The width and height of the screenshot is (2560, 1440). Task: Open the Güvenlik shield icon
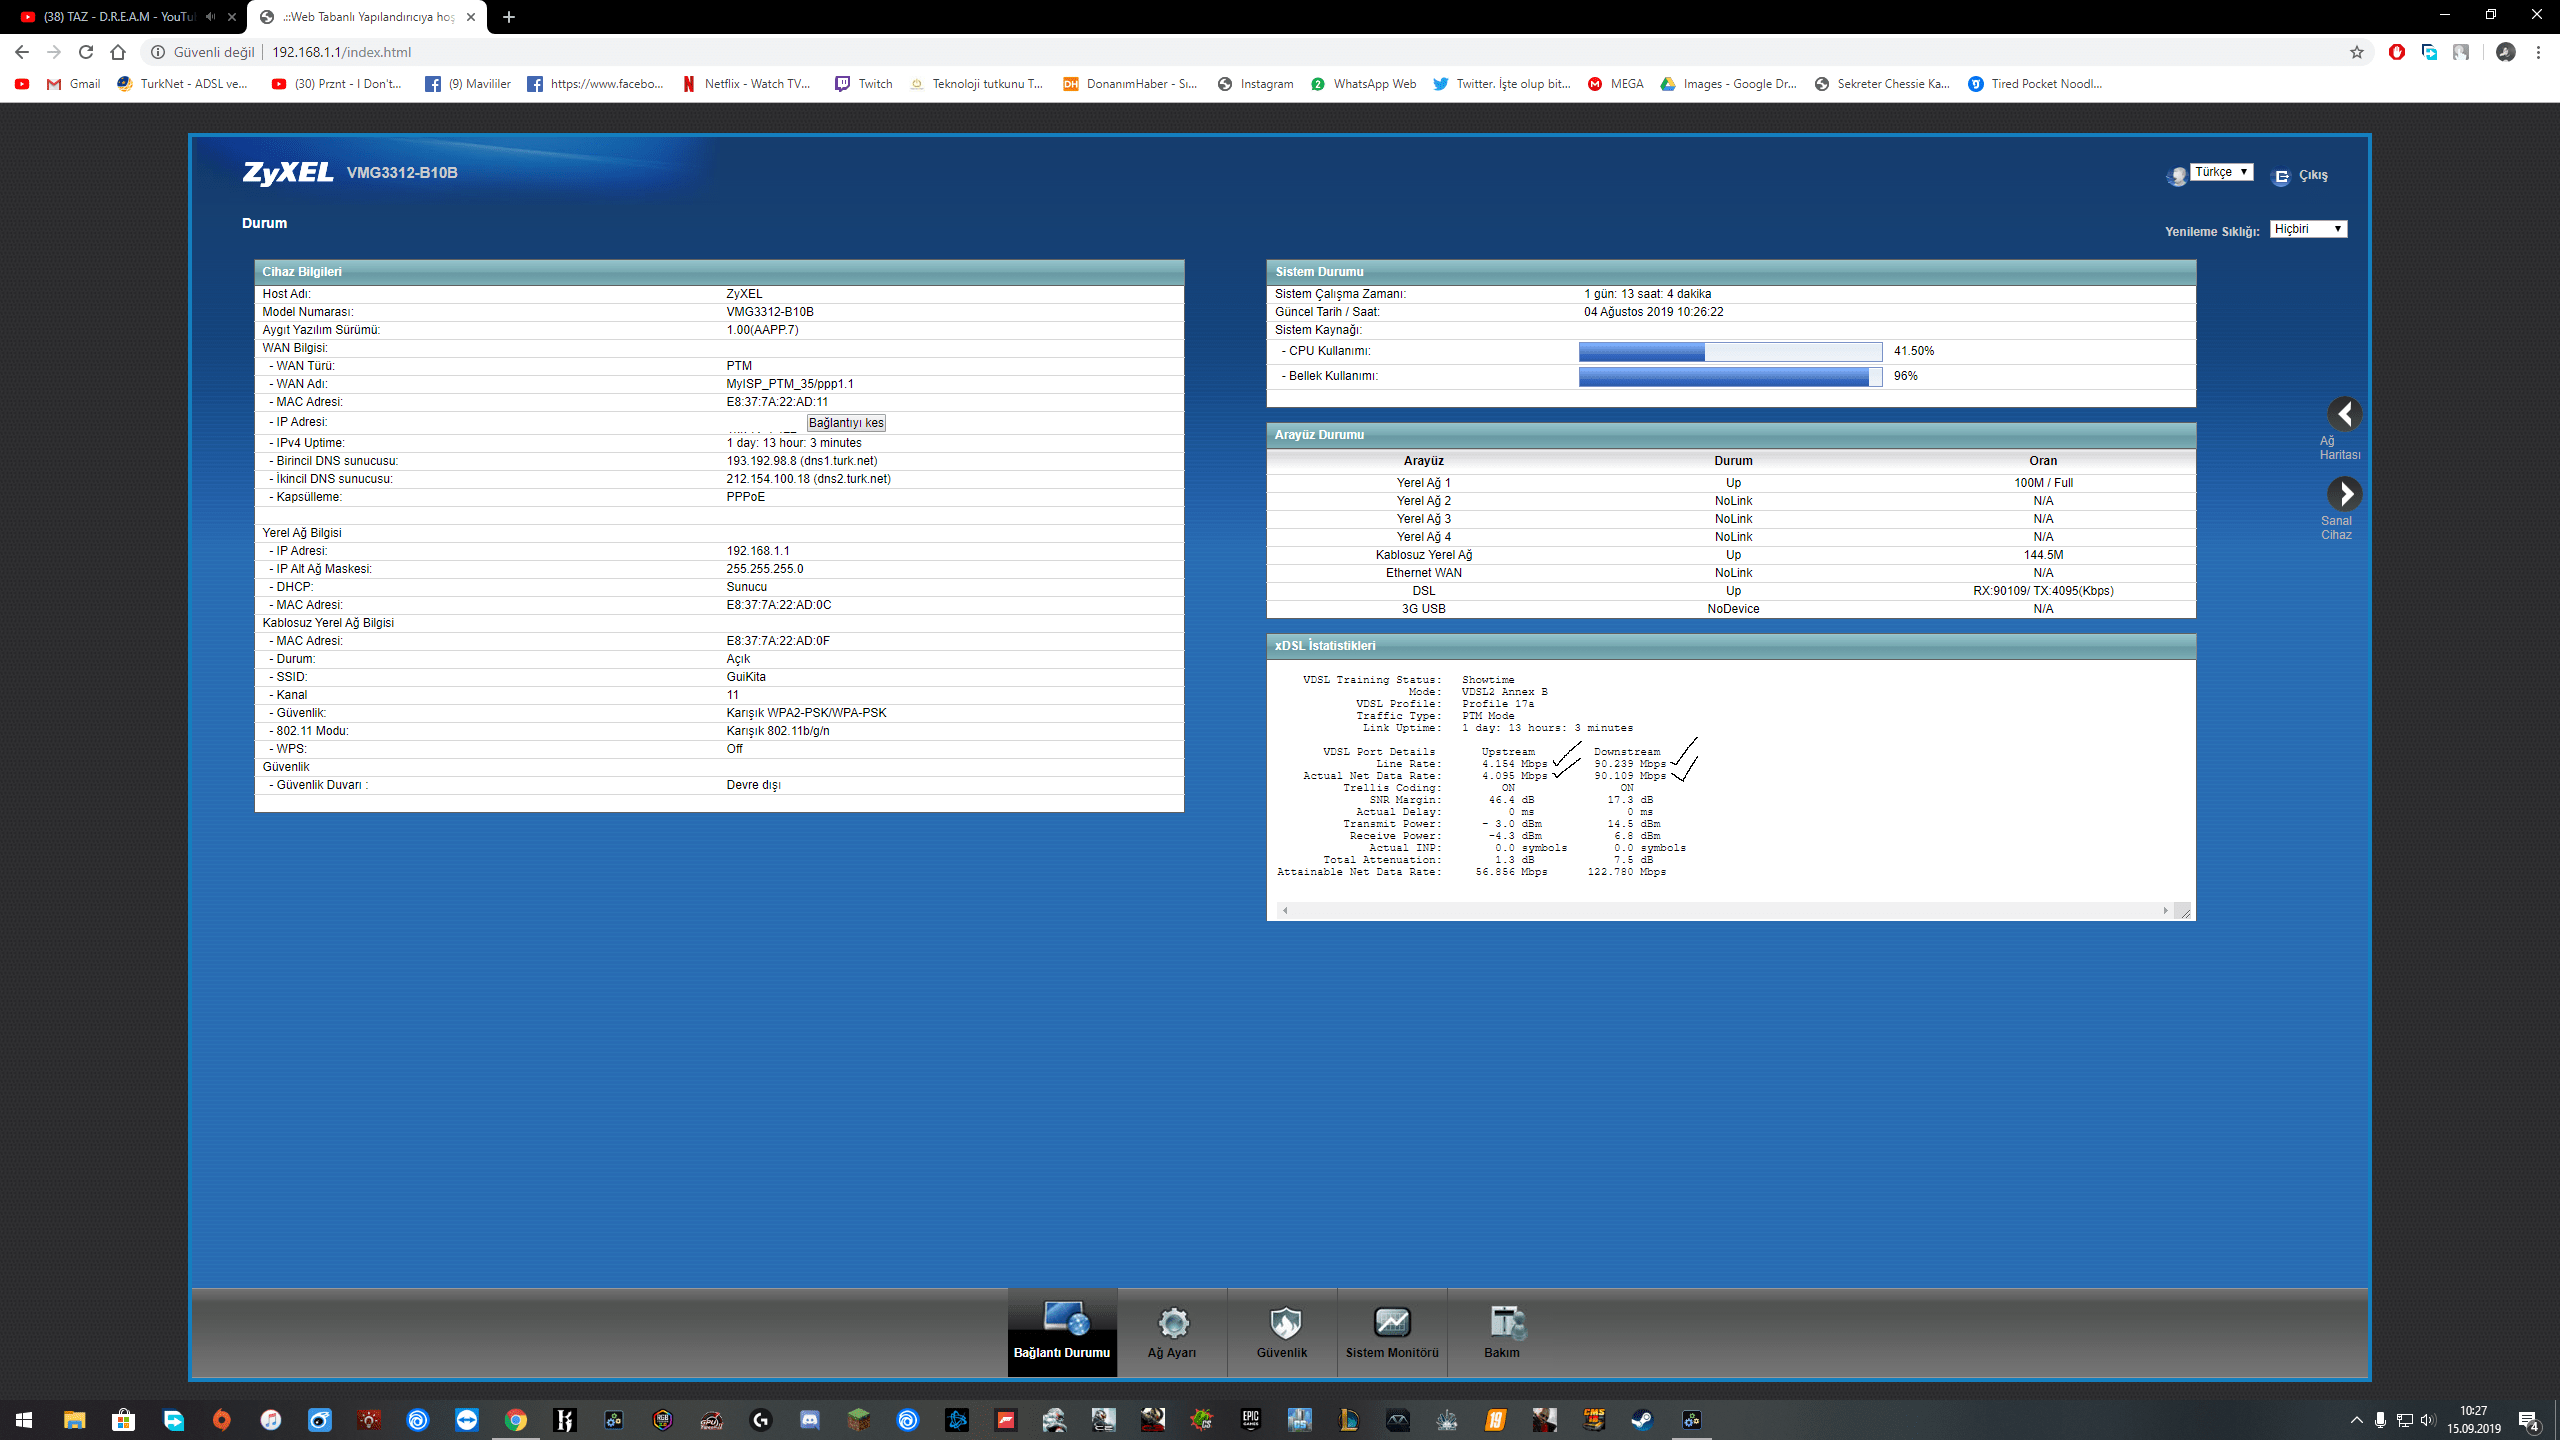pos(1283,1323)
